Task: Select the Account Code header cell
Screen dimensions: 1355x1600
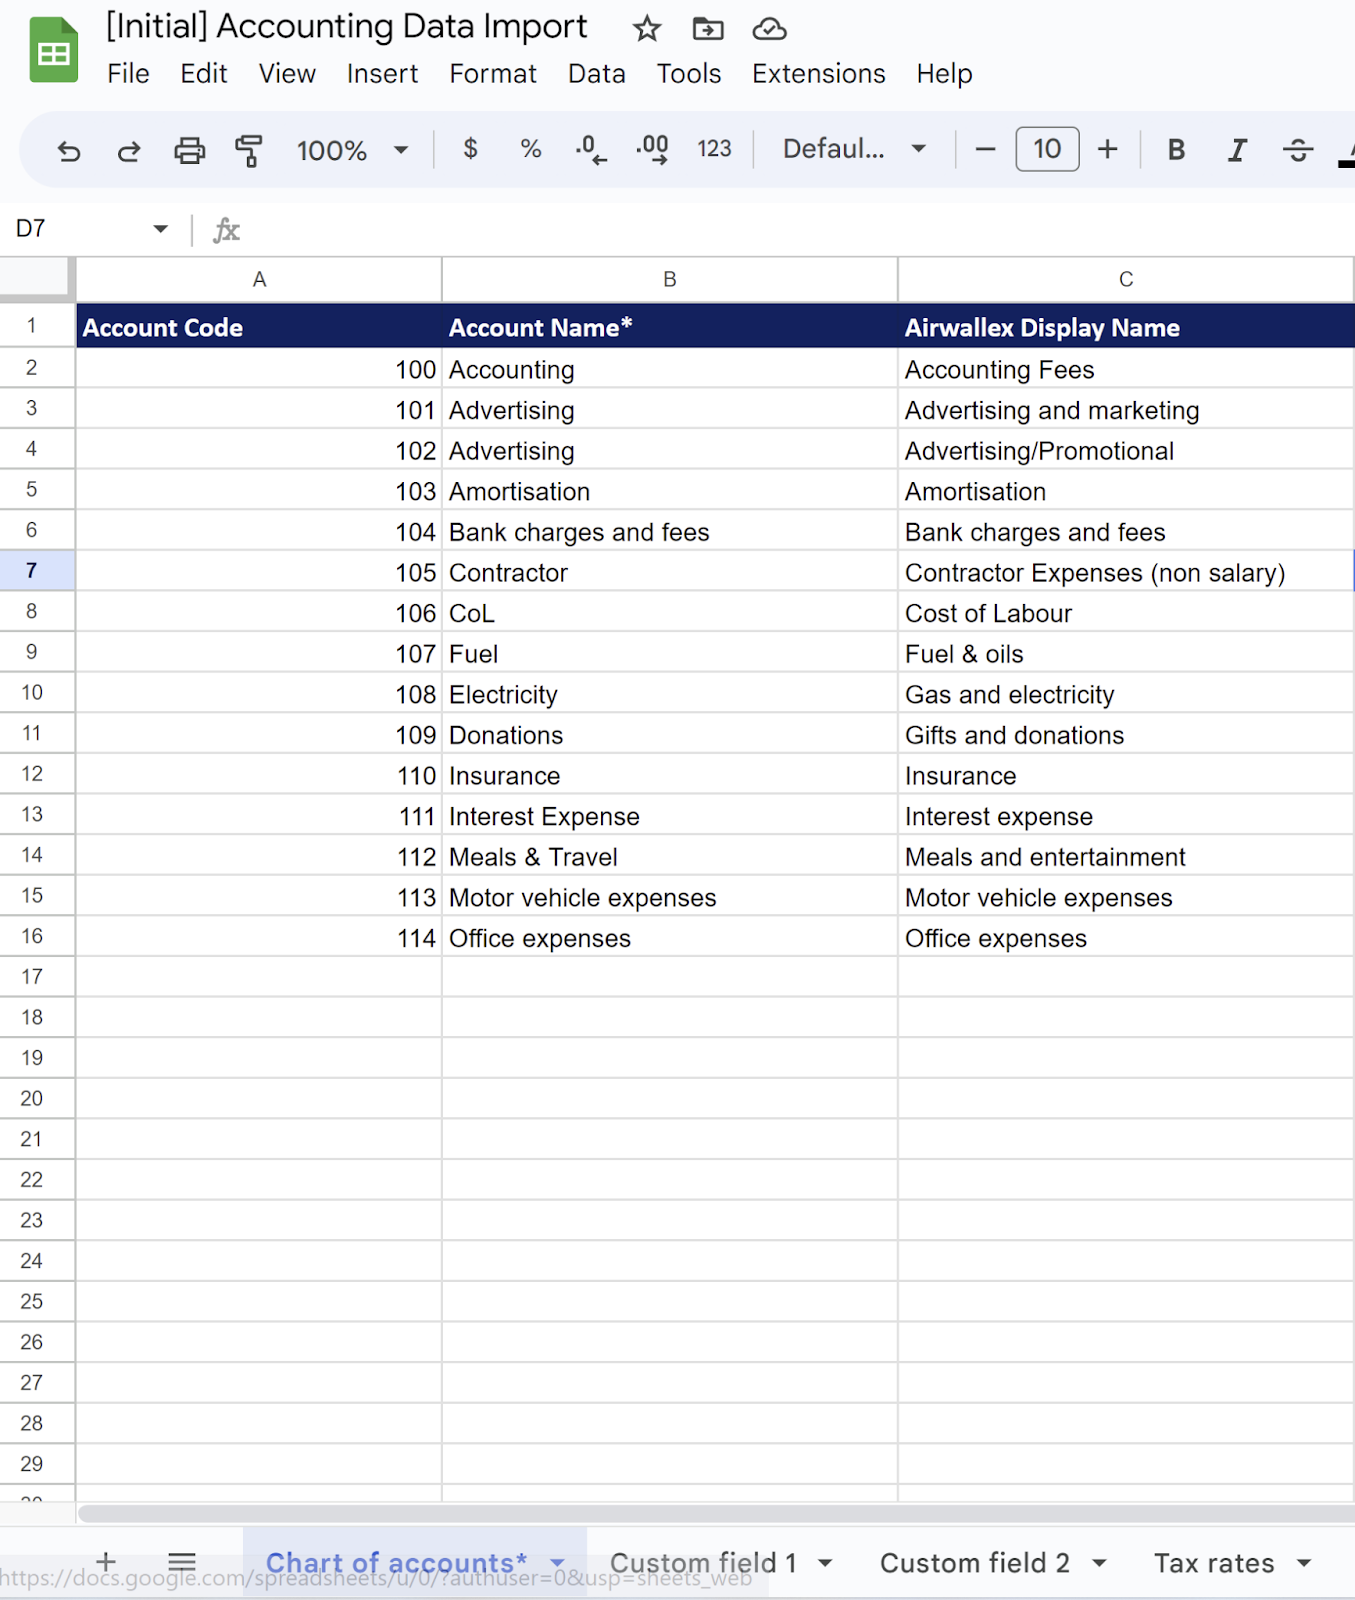Action: pos(259,327)
